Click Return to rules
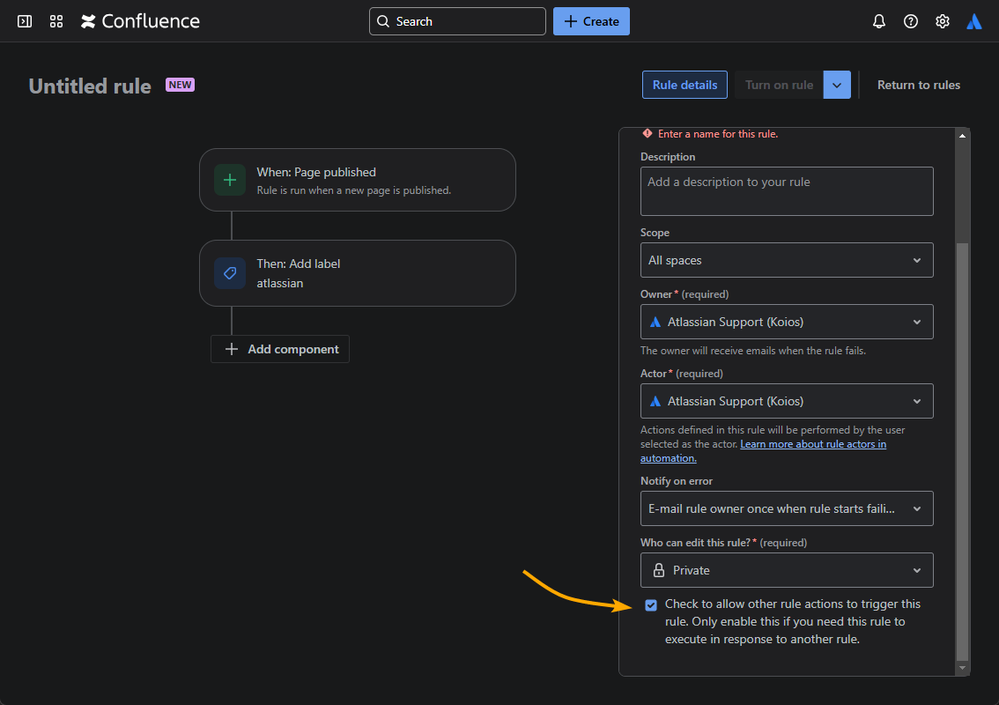 click(x=918, y=85)
